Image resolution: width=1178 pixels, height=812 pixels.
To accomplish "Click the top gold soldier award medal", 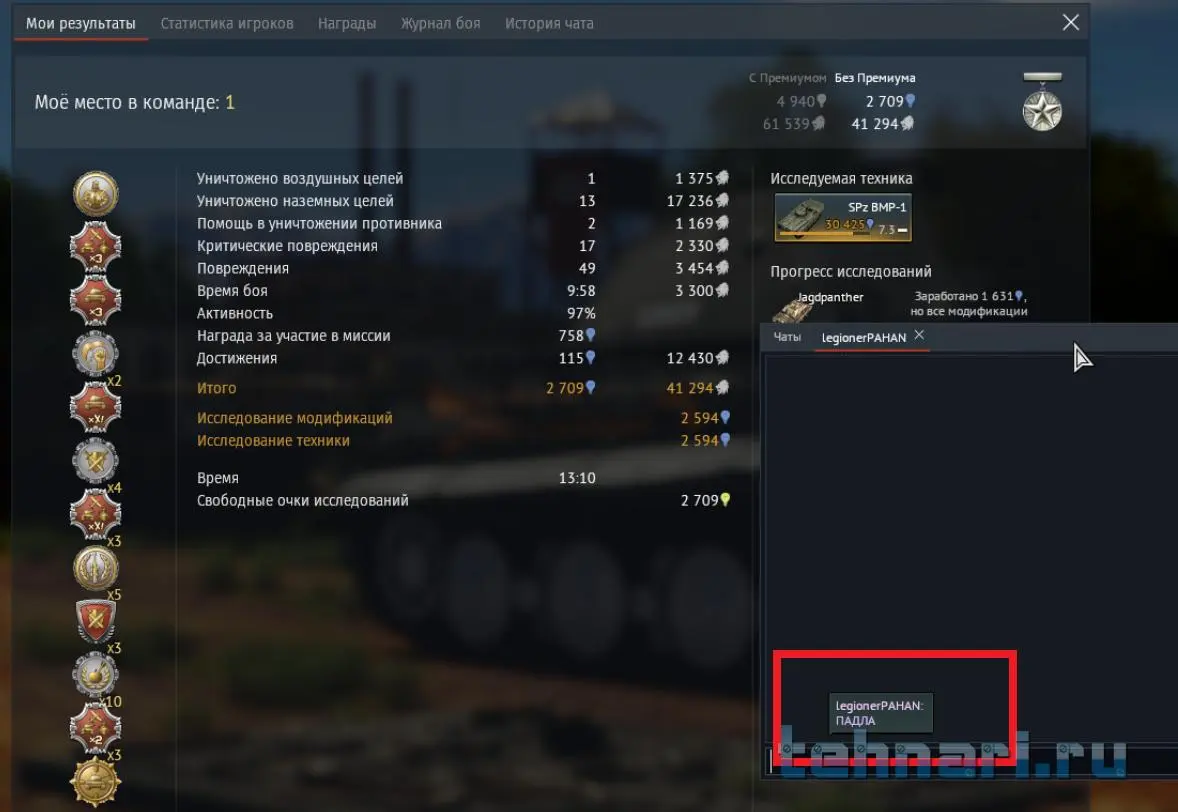I will point(95,193).
